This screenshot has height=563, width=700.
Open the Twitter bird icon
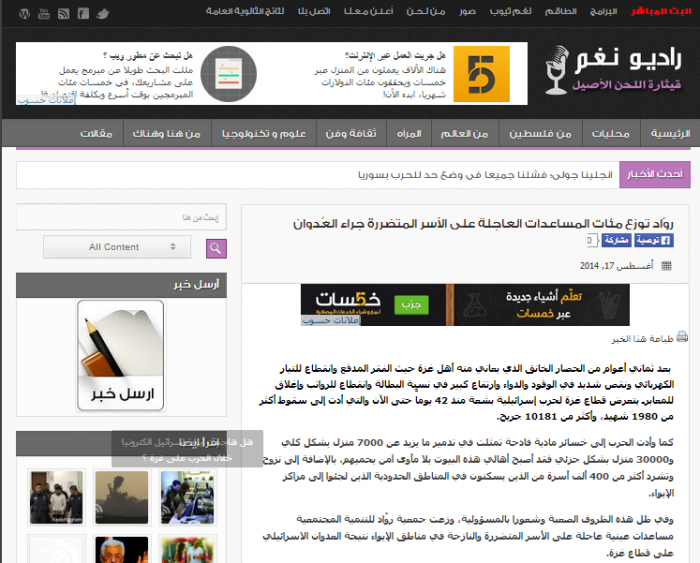[103, 13]
